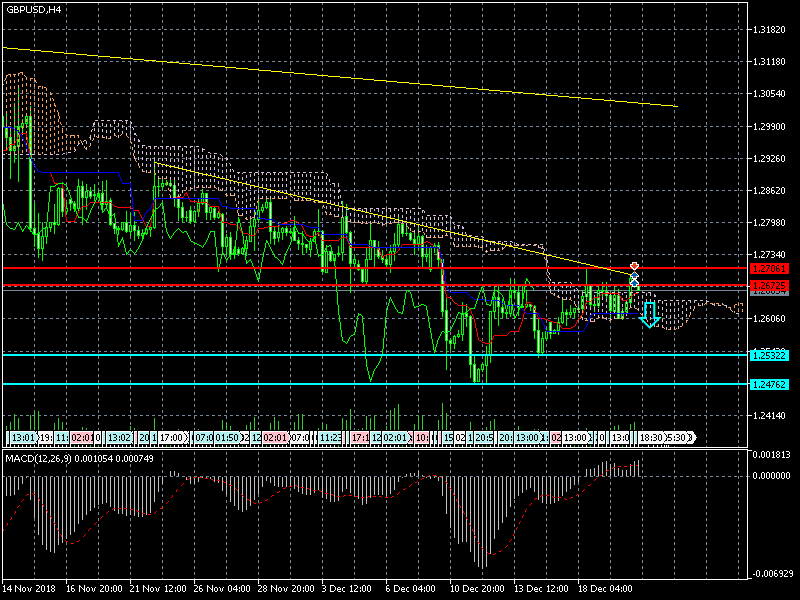Image resolution: width=800 pixels, height=600 pixels.
Task: Select the red diamond marker above price
Action: (634, 266)
